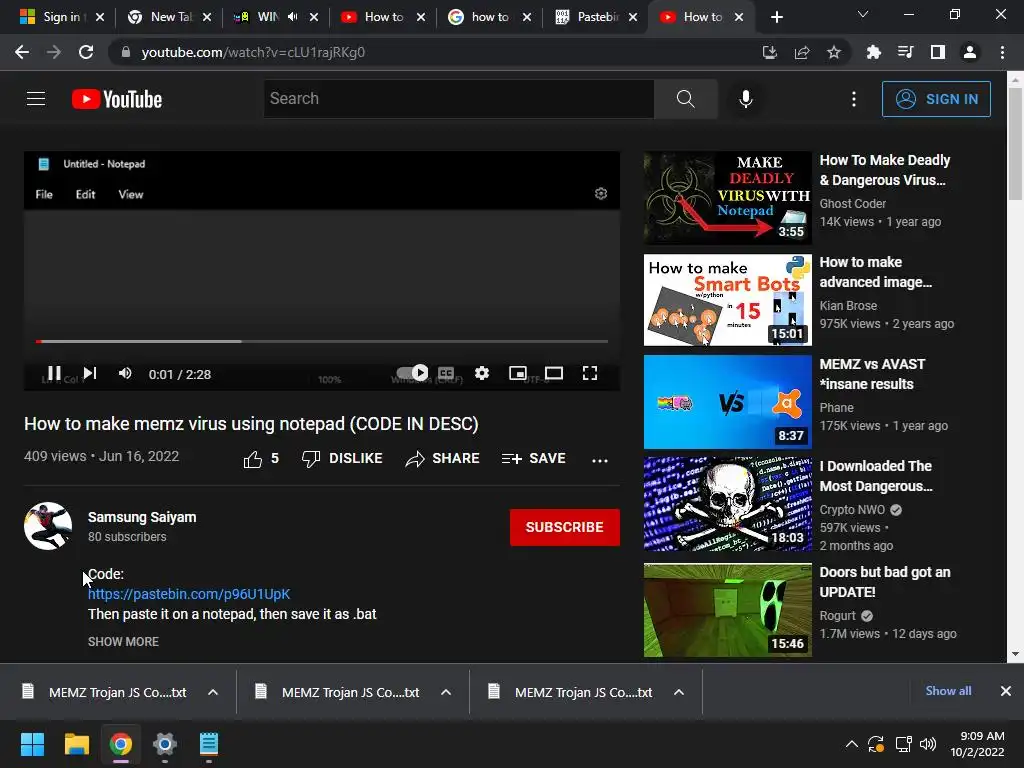Expand first MEMZ Trojan download options chevron

213,692
